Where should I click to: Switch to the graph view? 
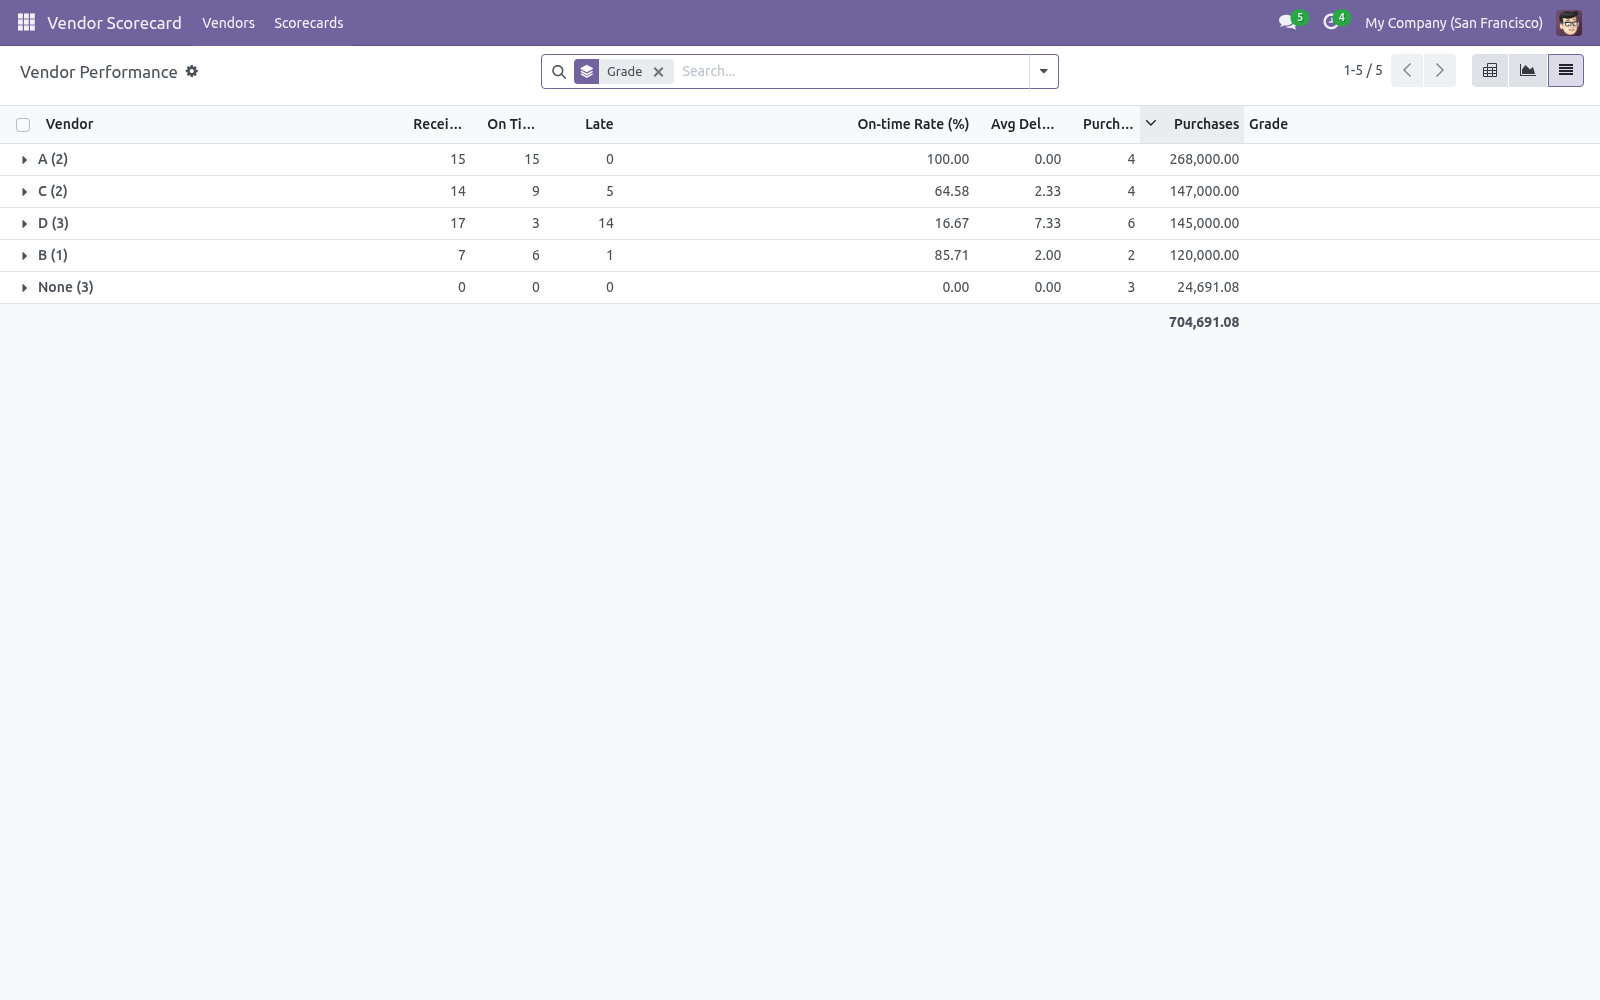tap(1528, 70)
